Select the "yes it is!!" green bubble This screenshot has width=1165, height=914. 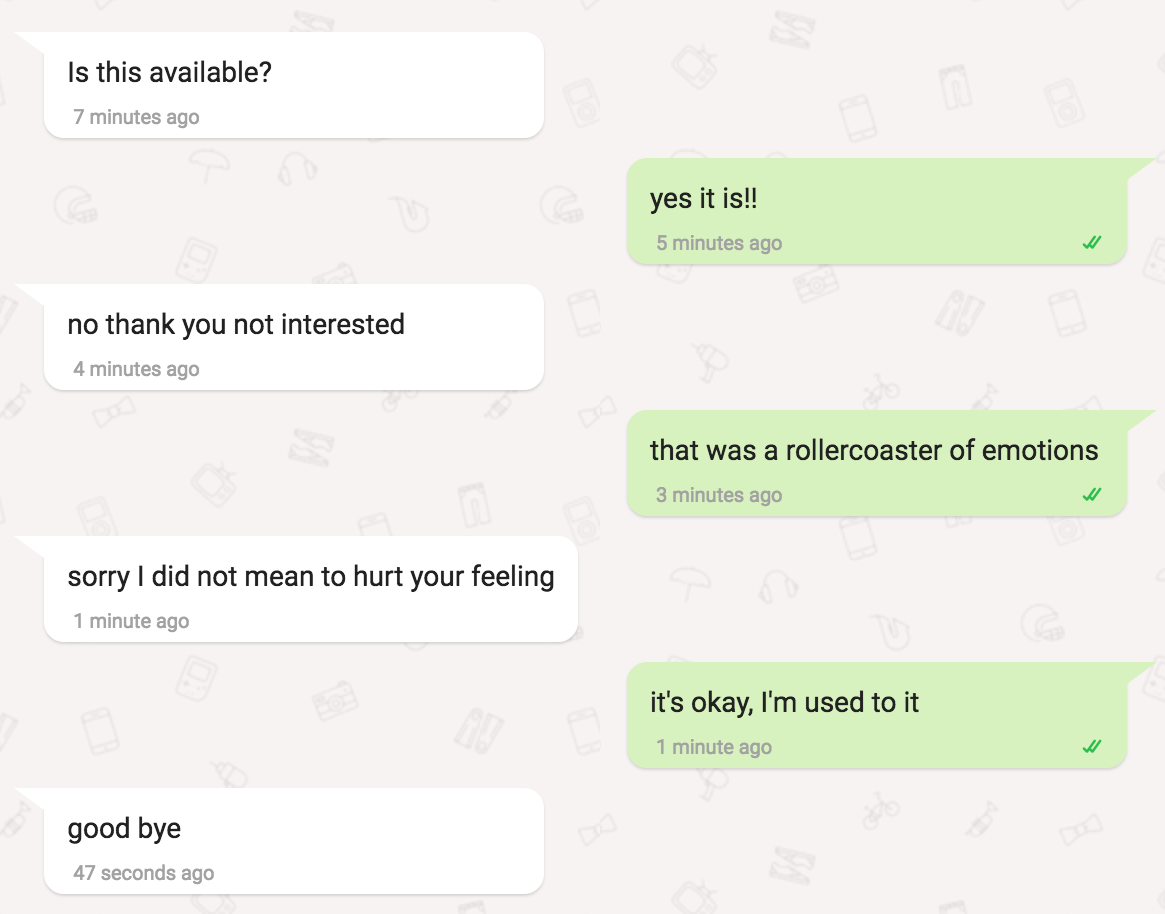pos(877,211)
